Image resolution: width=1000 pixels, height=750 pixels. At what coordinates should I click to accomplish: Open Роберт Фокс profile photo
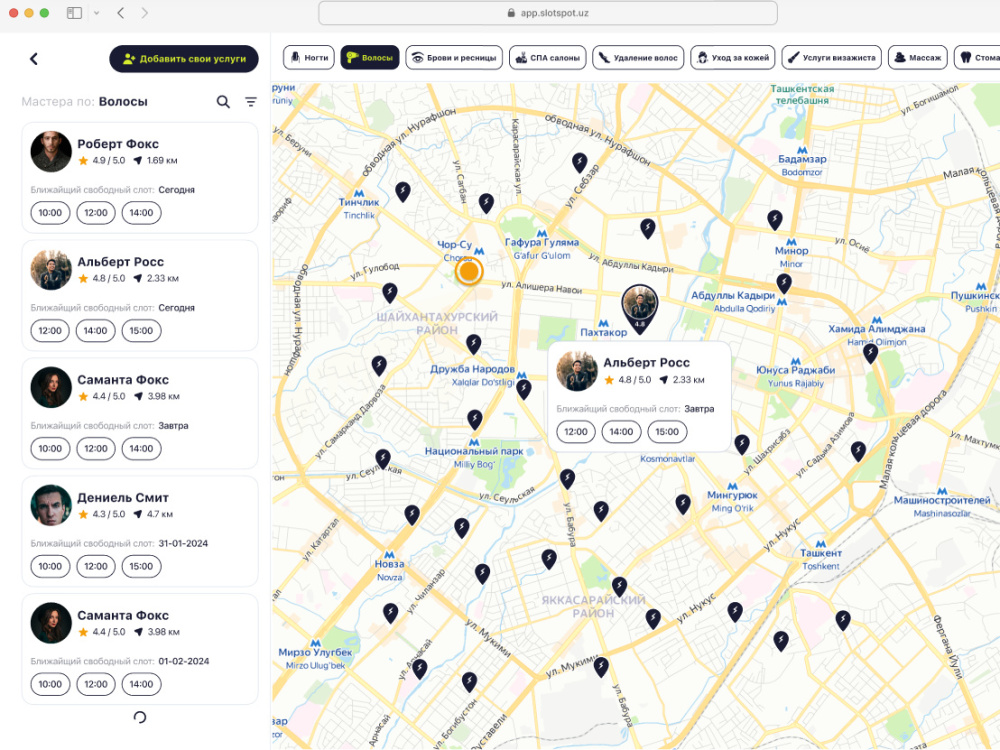pos(51,152)
